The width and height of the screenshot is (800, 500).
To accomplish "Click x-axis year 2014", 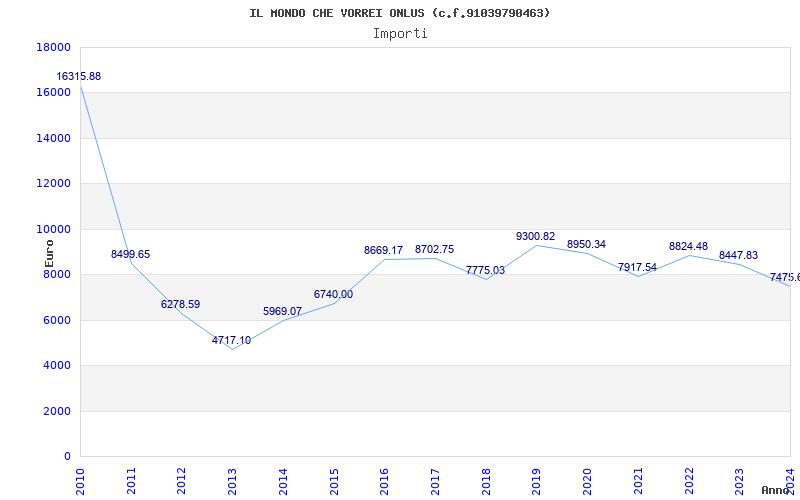I will coord(283,481).
